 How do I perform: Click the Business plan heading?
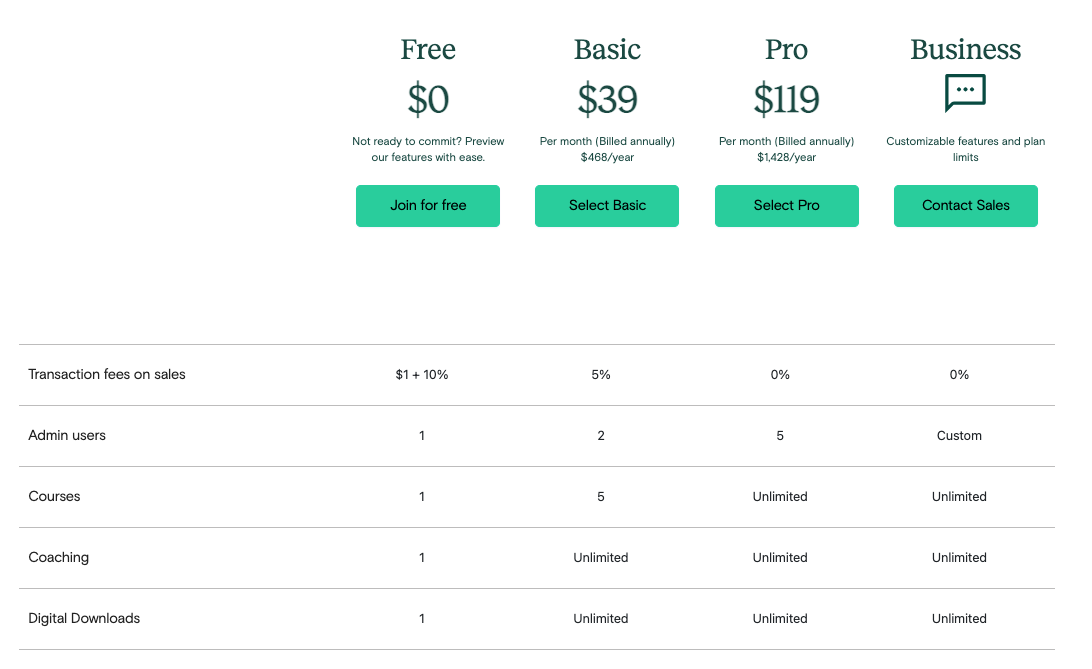point(965,49)
